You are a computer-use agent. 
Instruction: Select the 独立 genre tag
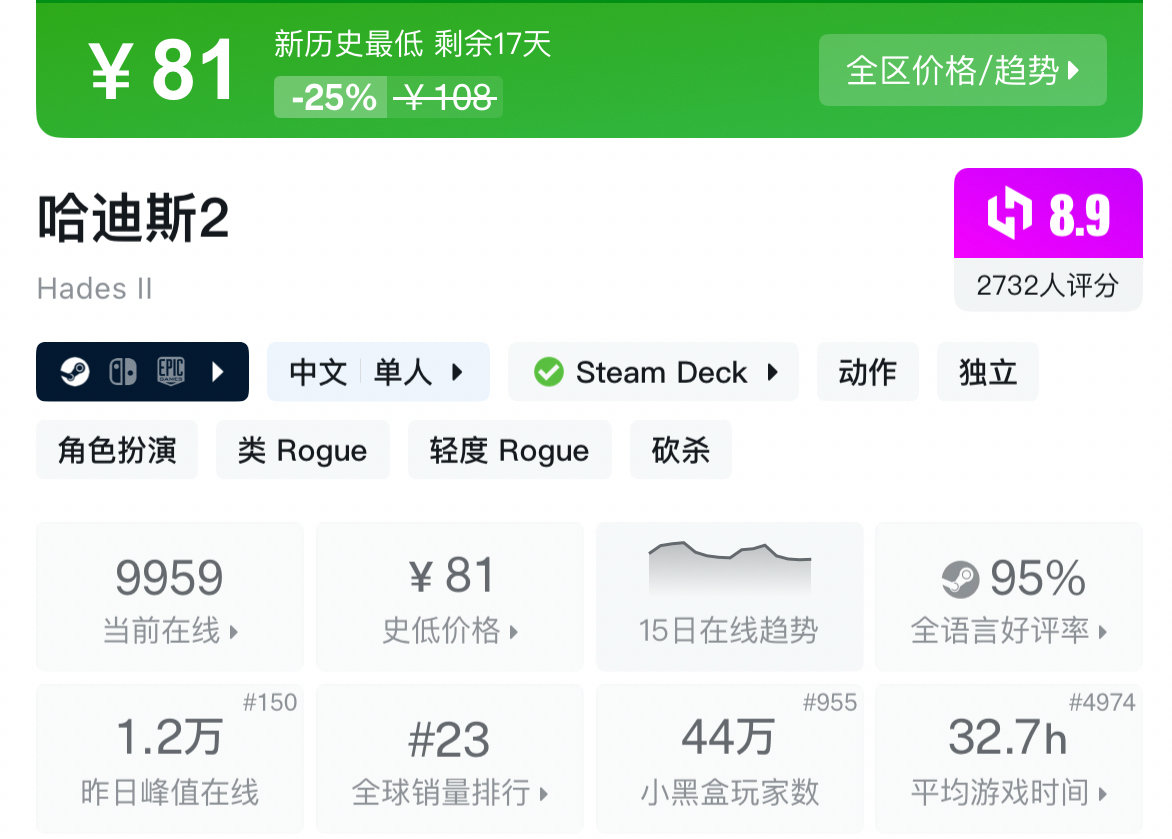pyautogui.click(x=987, y=372)
